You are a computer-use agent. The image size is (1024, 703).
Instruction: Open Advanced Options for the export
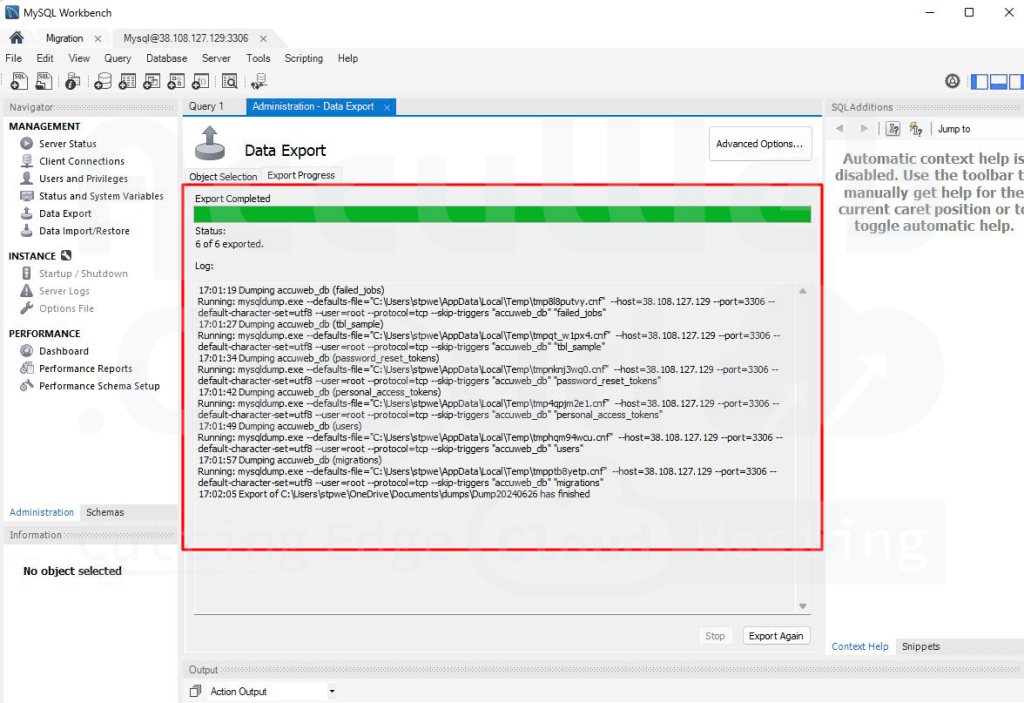[x=760, y=144]
